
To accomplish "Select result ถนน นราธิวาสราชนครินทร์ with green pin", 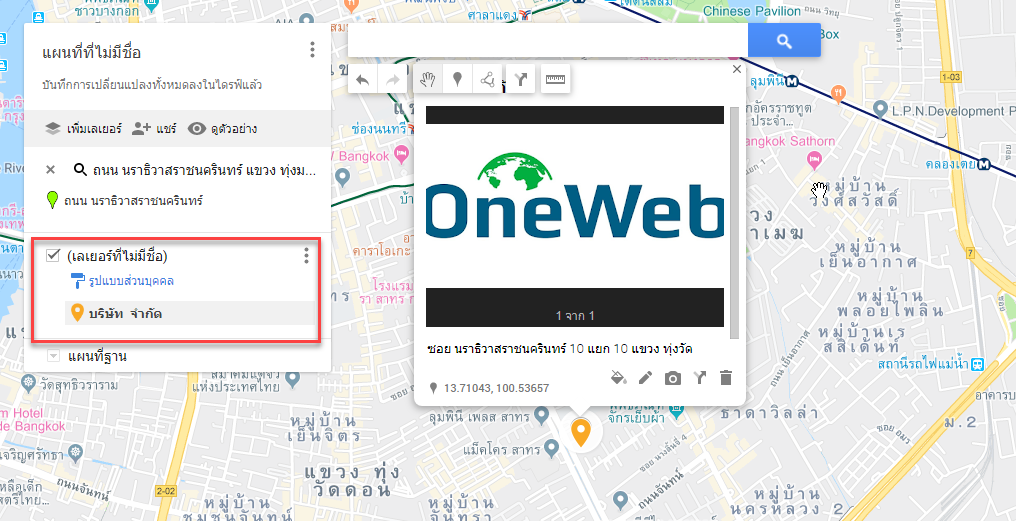I will 126,200.
